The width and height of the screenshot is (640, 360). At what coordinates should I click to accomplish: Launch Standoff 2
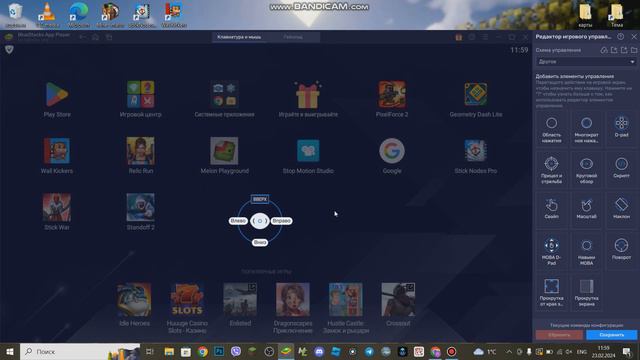[x=140, y=212]
